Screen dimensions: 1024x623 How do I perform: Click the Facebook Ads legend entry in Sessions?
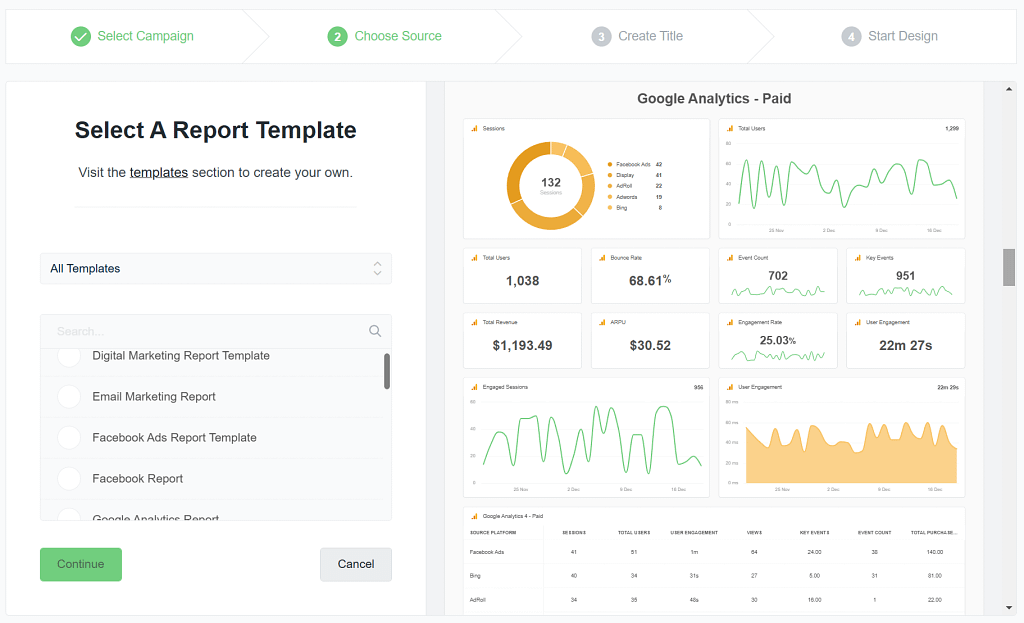[635, 165]
